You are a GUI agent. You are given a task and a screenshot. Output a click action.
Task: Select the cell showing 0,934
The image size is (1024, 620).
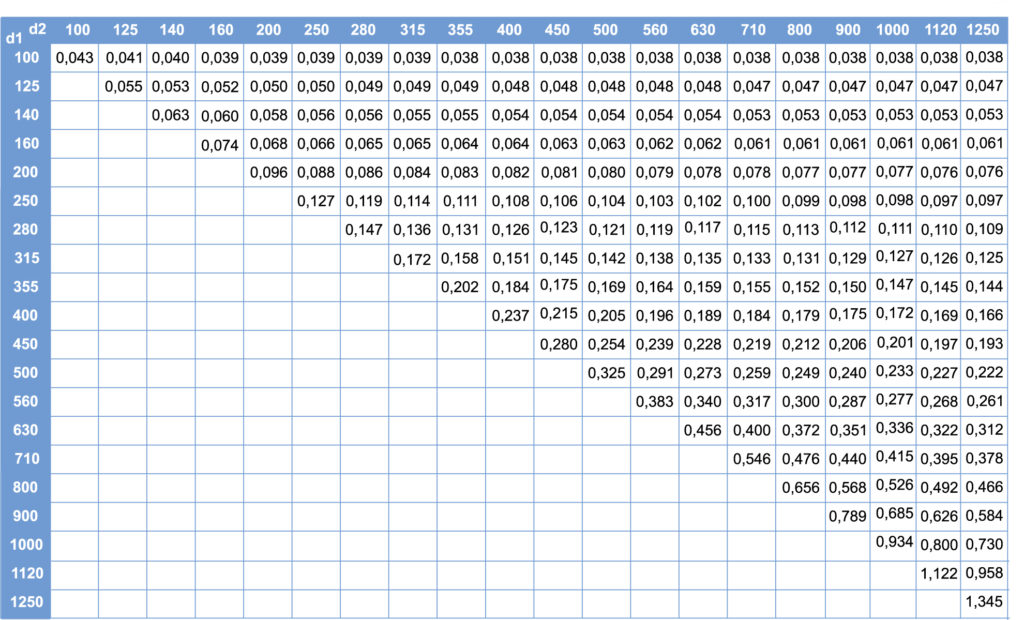click(x=893, y=543)
